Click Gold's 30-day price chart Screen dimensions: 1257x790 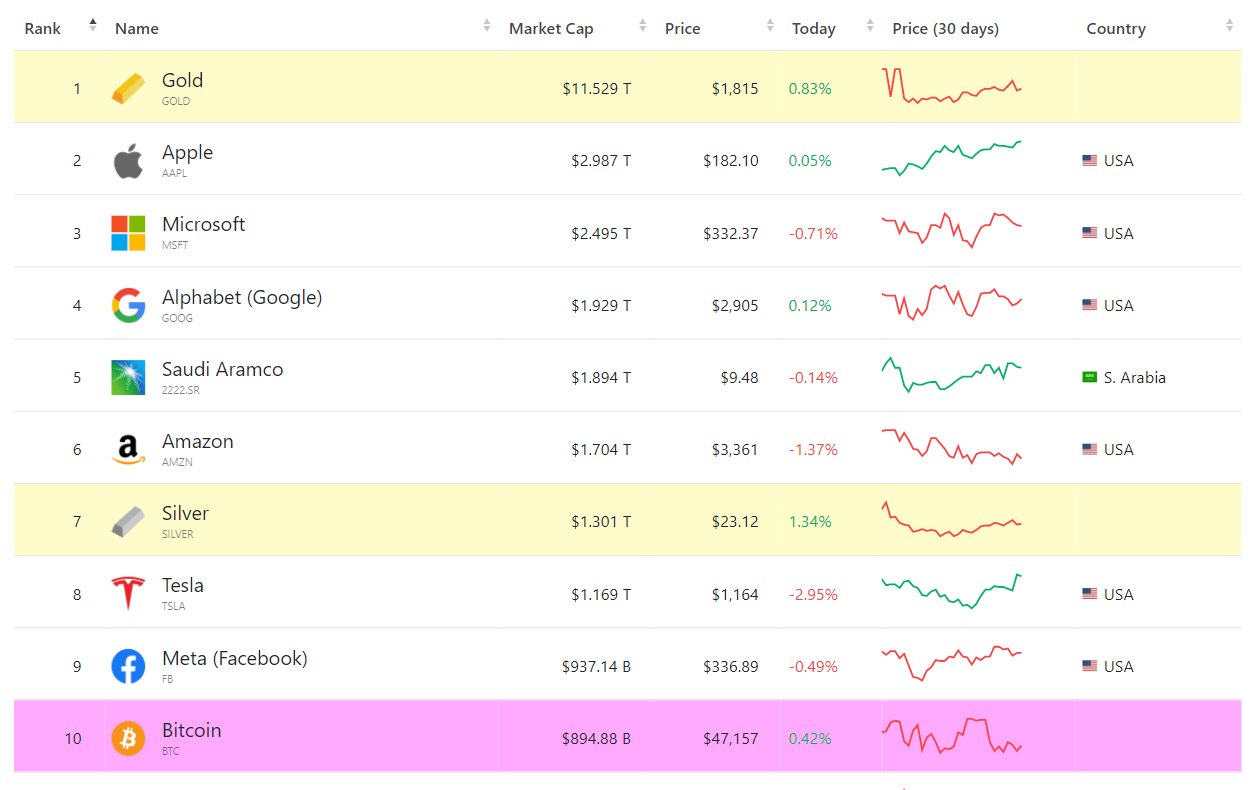[952, 86]
